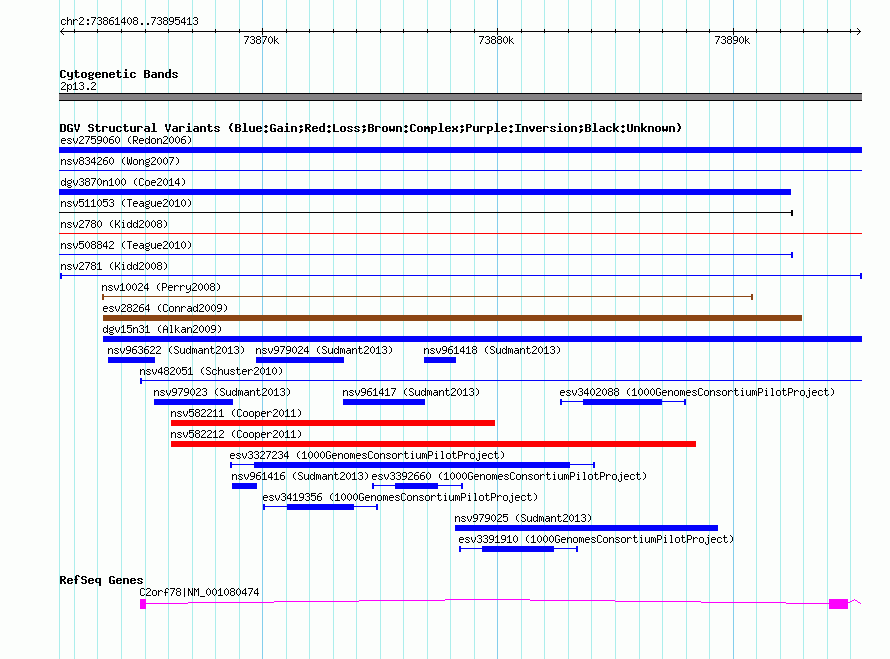
Task: Select the esv3402088 variant thick segment
Action: (622, 402)
